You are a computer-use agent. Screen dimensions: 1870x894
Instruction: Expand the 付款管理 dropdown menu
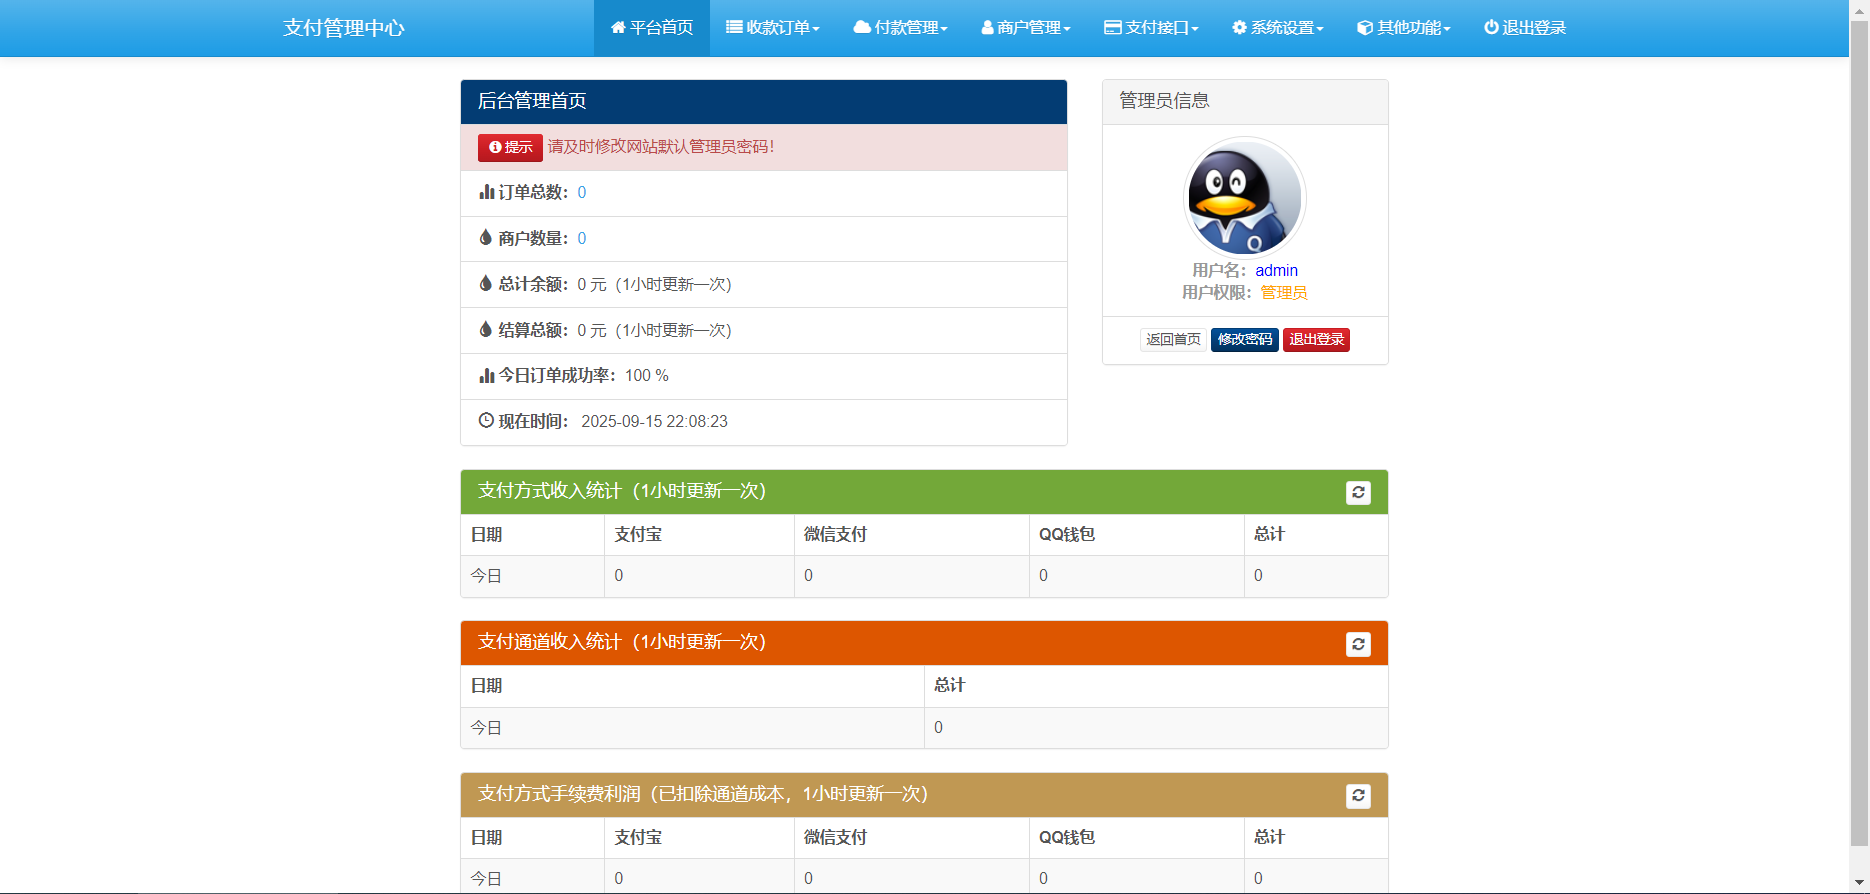900,28
